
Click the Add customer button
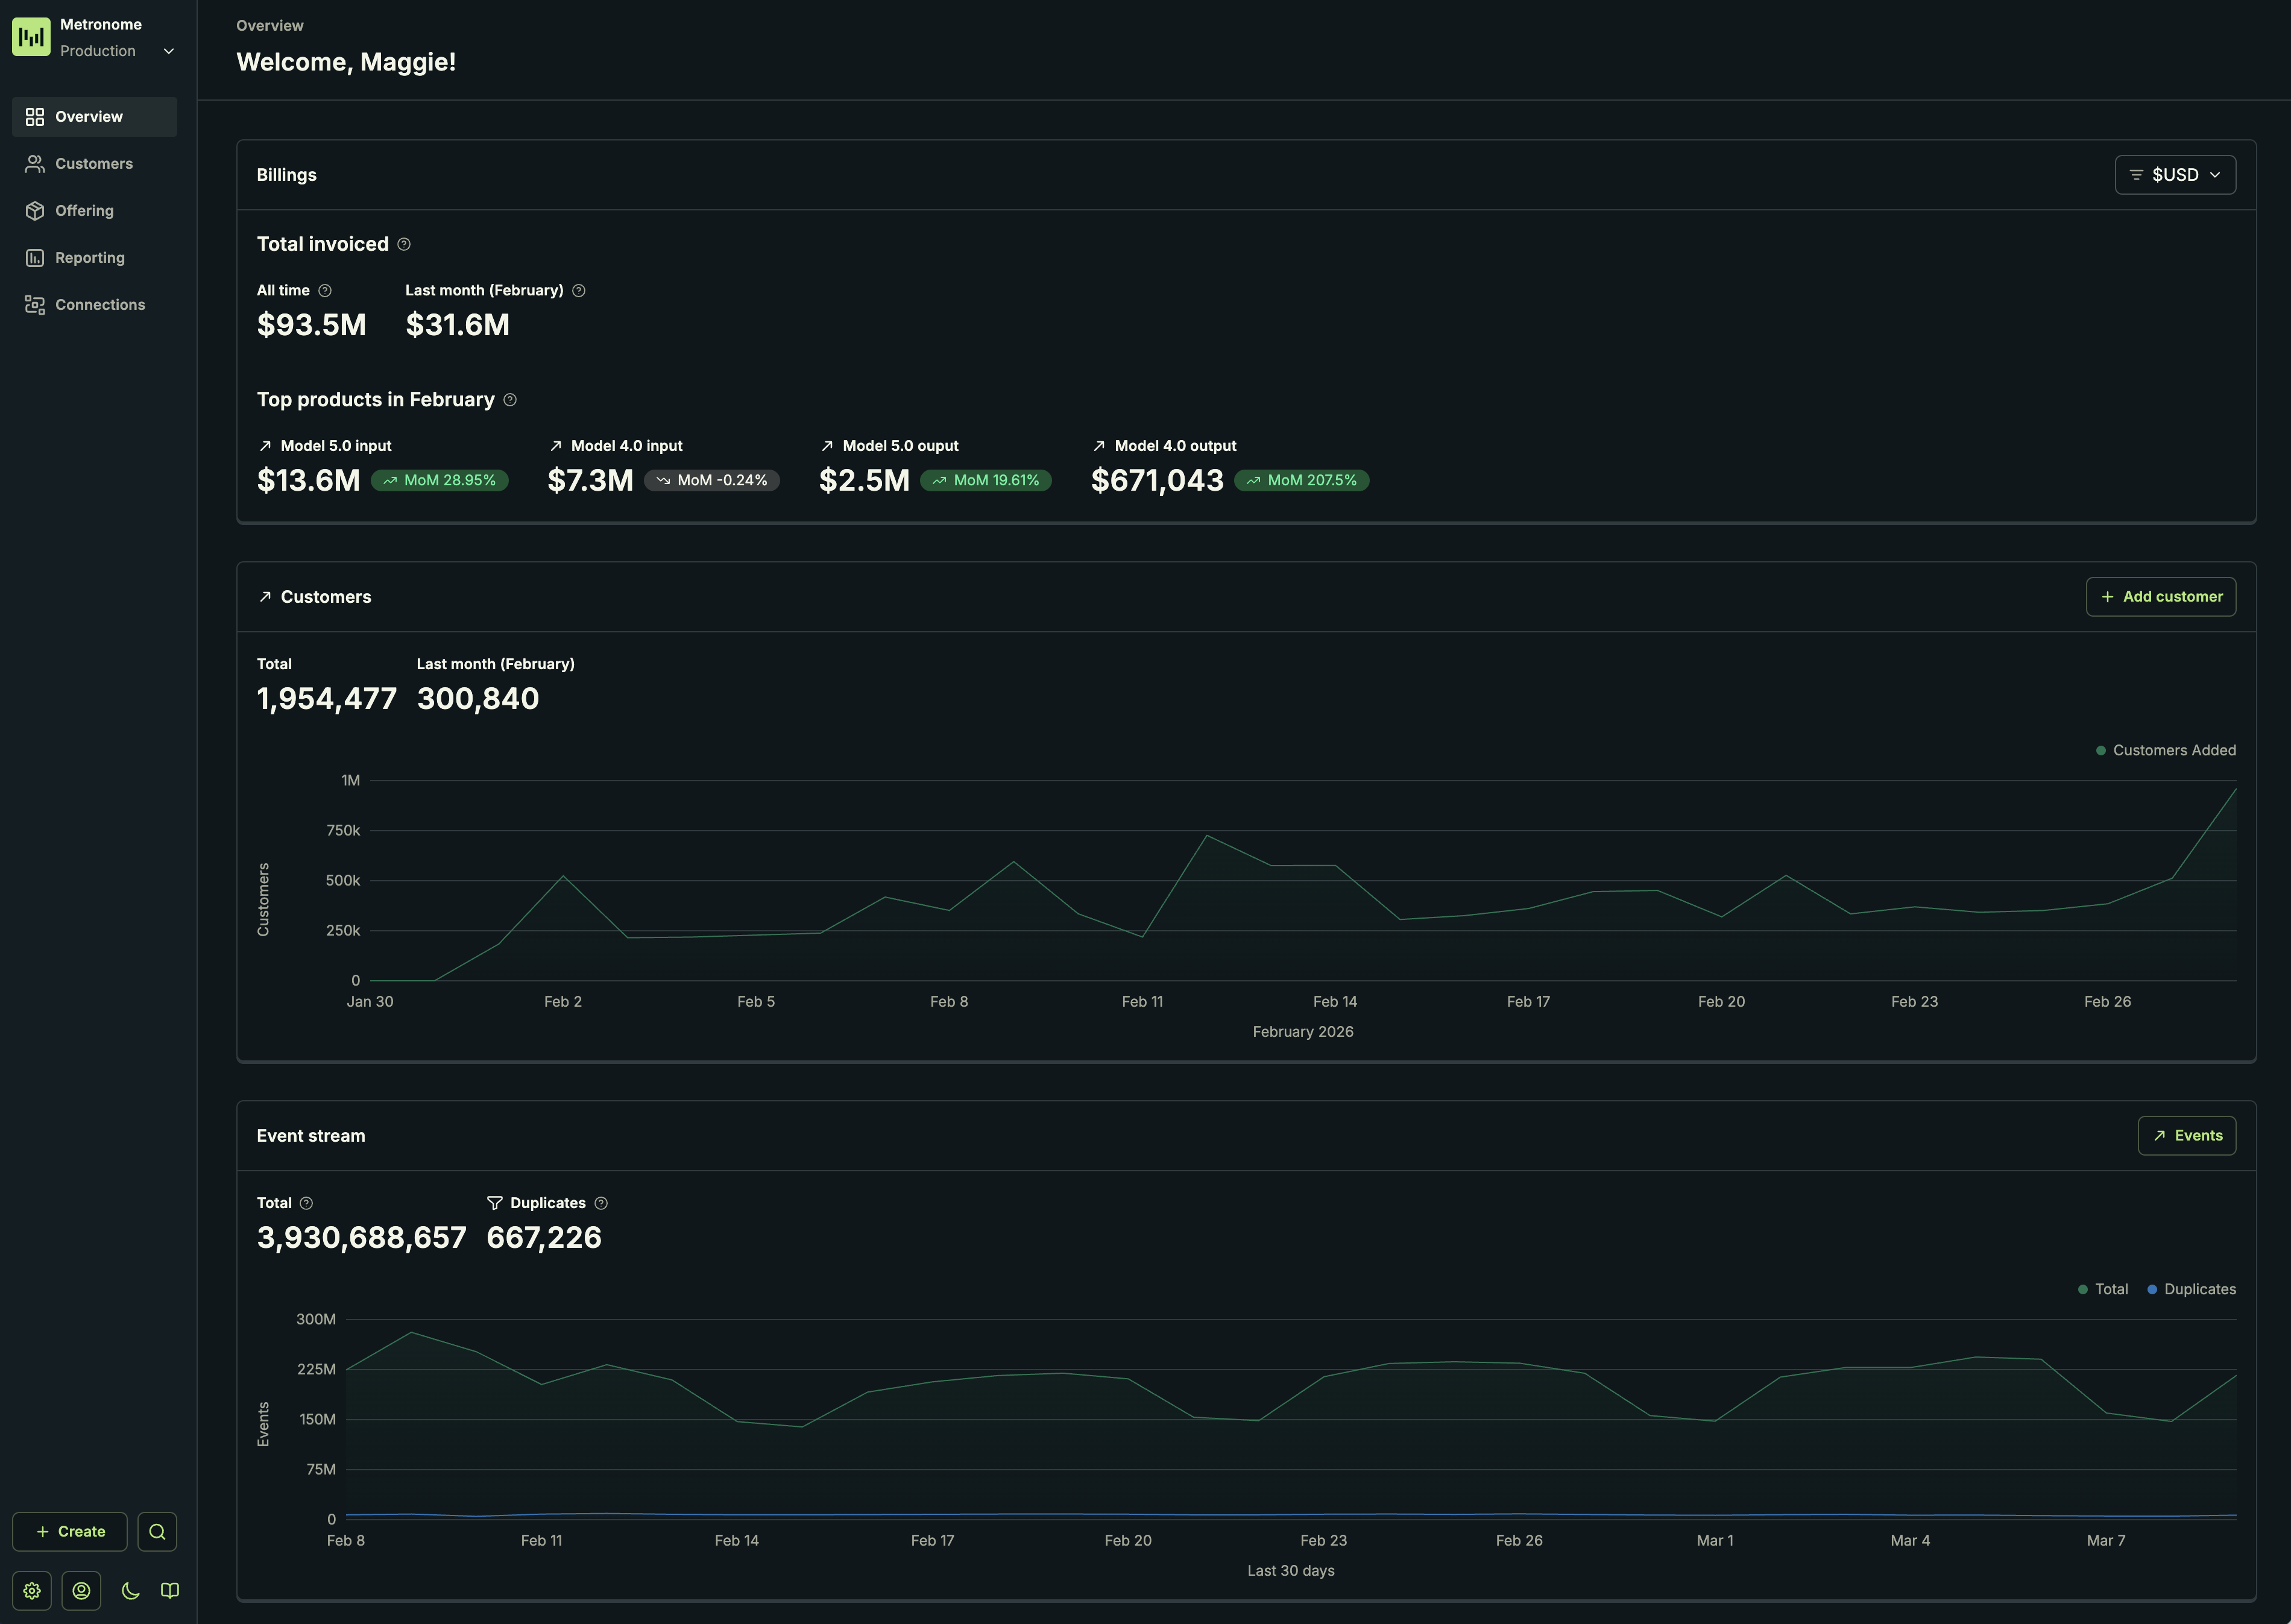[x=2161, y=597]
